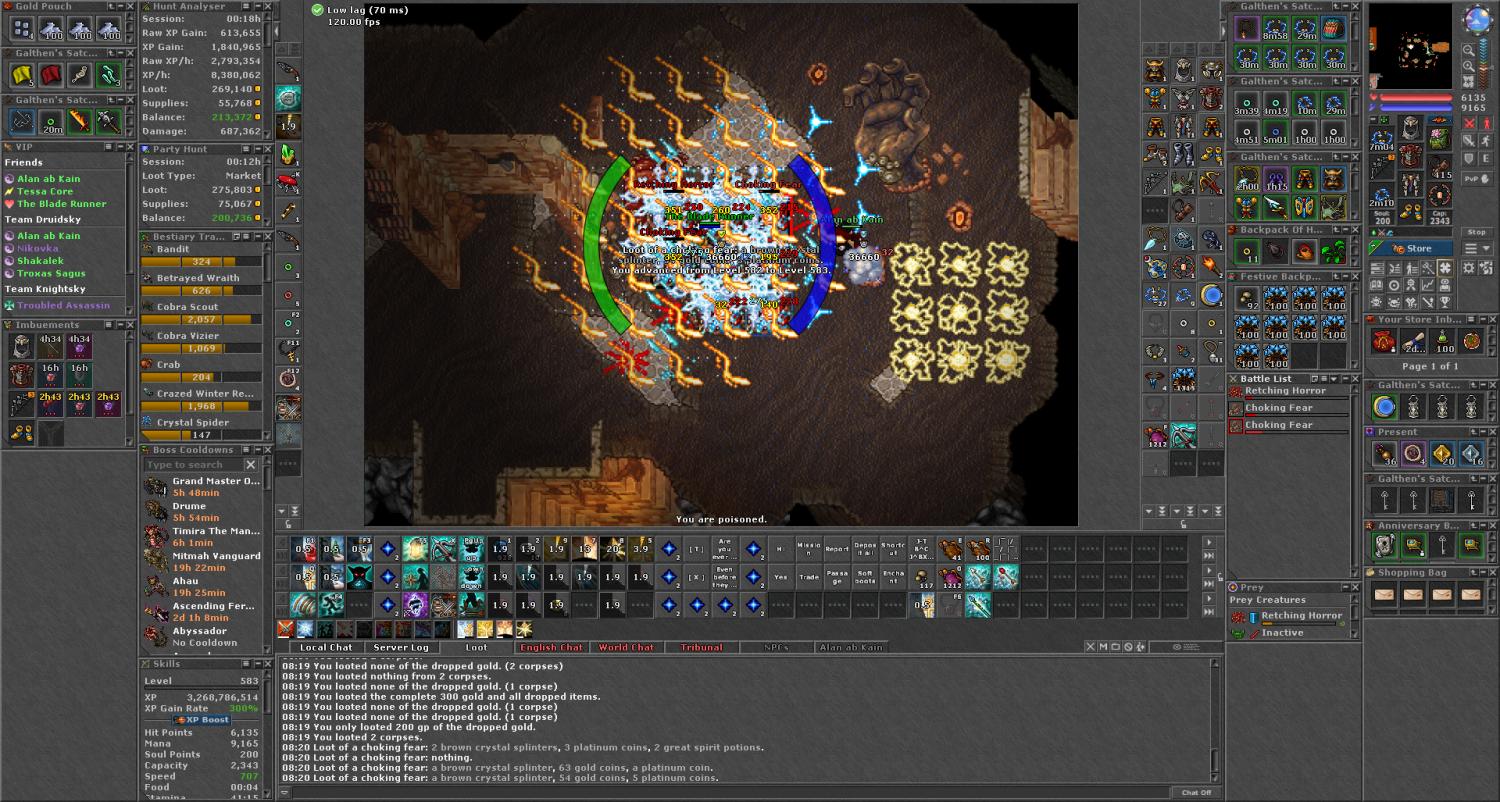Select Betrayed Wraith bestiary tracker entry
The width and height of the screenshot is (1500, 802).
[203, 284]
